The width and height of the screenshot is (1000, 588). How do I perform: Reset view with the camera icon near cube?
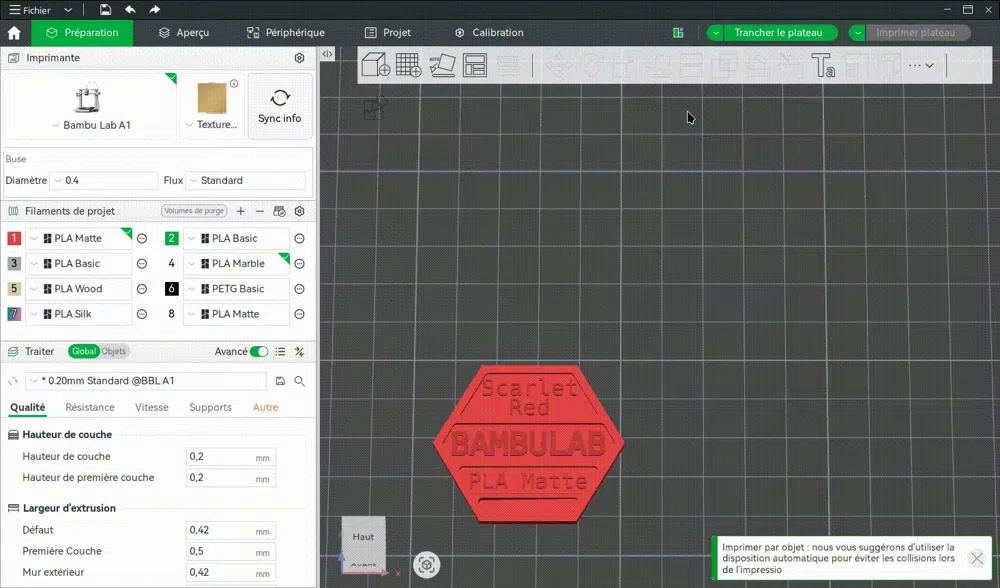point(426,565)
